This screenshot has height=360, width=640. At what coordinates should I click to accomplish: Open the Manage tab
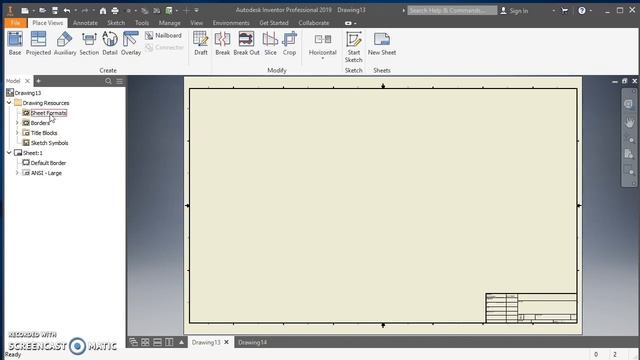coord(169,23)
